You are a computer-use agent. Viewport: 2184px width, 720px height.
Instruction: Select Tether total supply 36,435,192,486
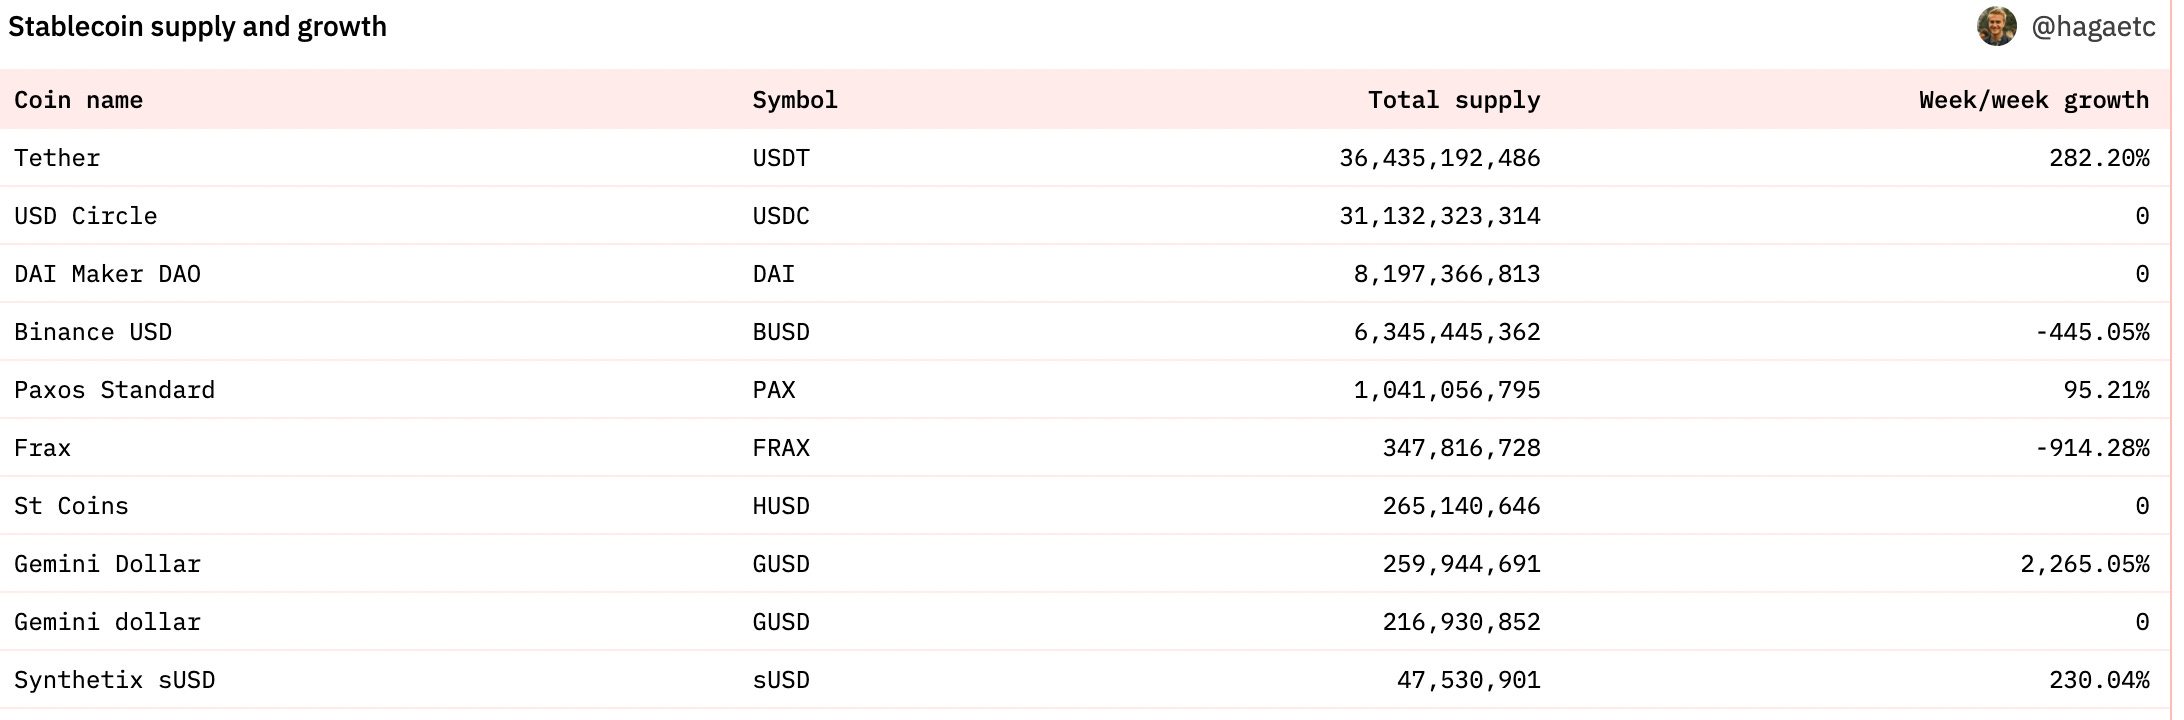click(x=1439, y=158)
